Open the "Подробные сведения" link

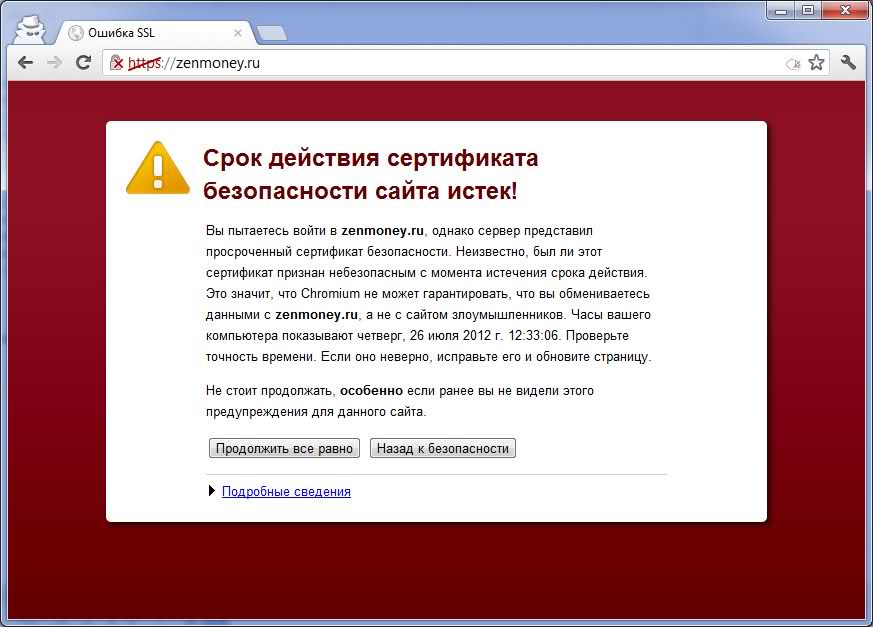coord(286,492)
